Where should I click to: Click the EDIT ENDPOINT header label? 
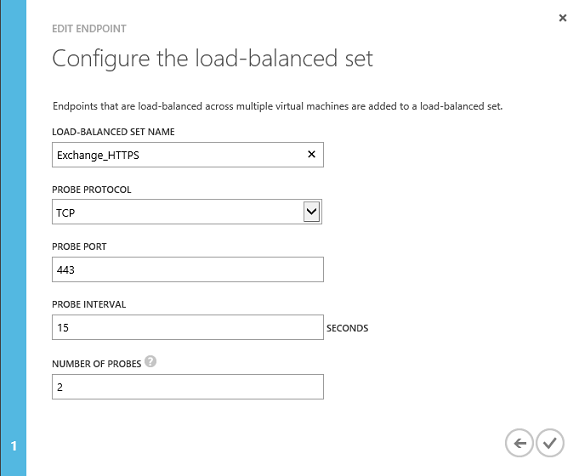89,29
